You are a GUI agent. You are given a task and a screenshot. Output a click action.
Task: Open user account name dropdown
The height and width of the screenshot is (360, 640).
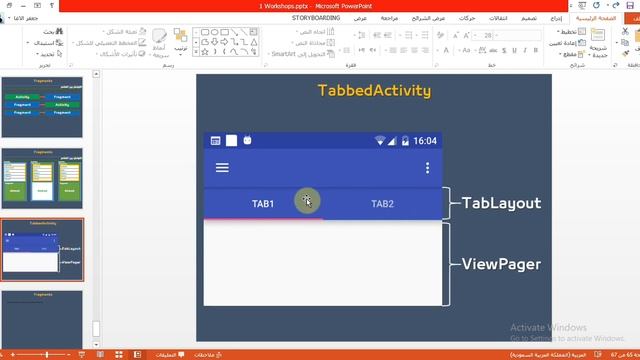pyautogui.click(x=23, y=18)
